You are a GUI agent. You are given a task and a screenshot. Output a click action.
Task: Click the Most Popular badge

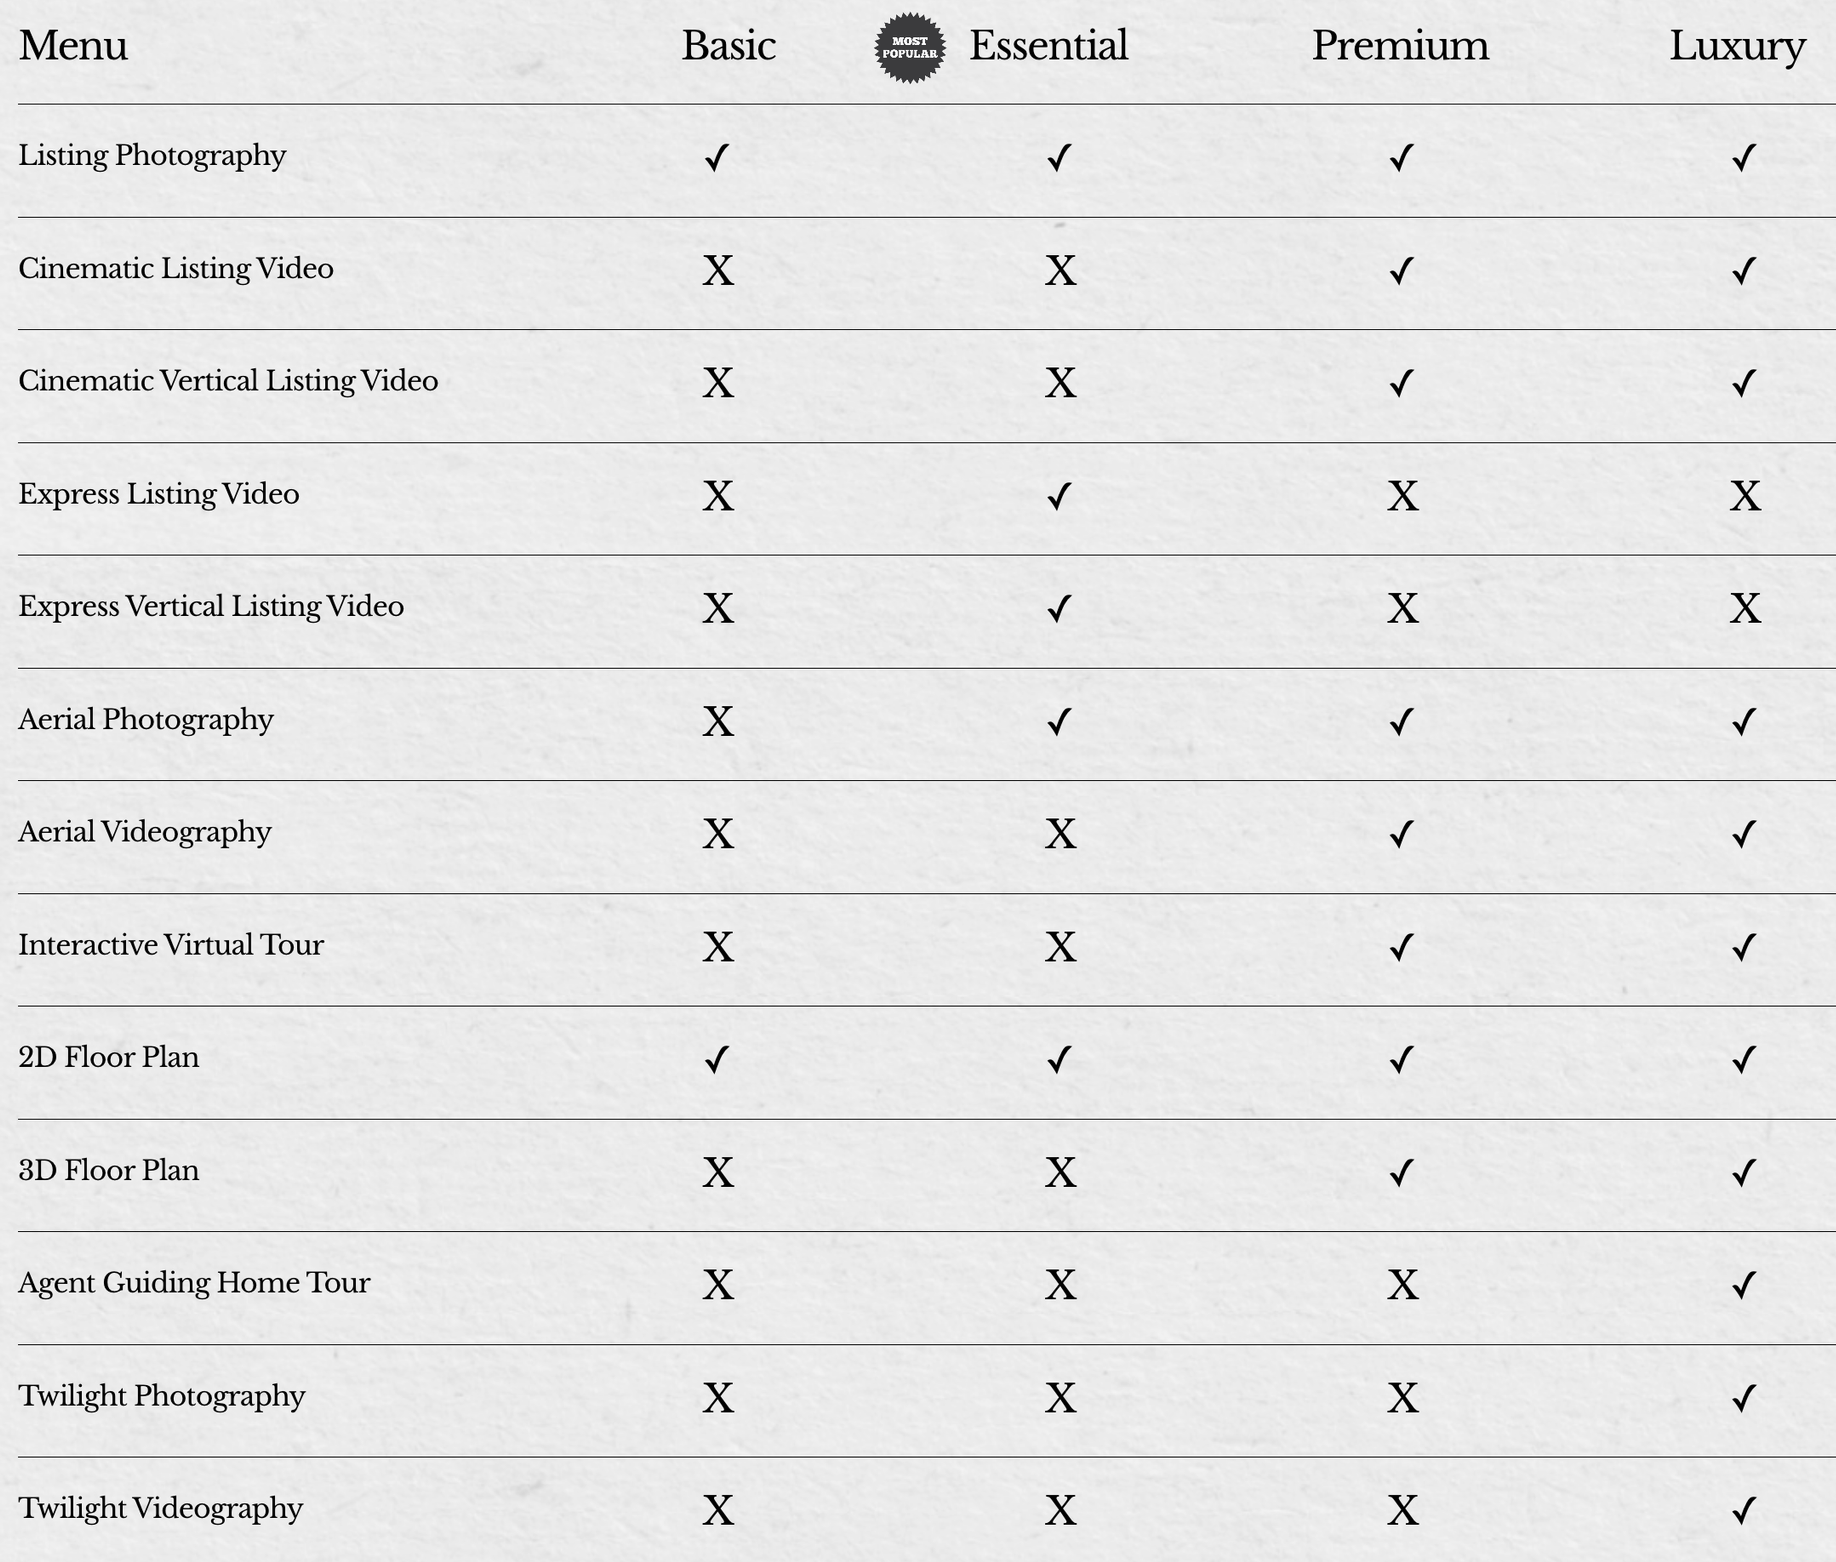pos(909,47)
